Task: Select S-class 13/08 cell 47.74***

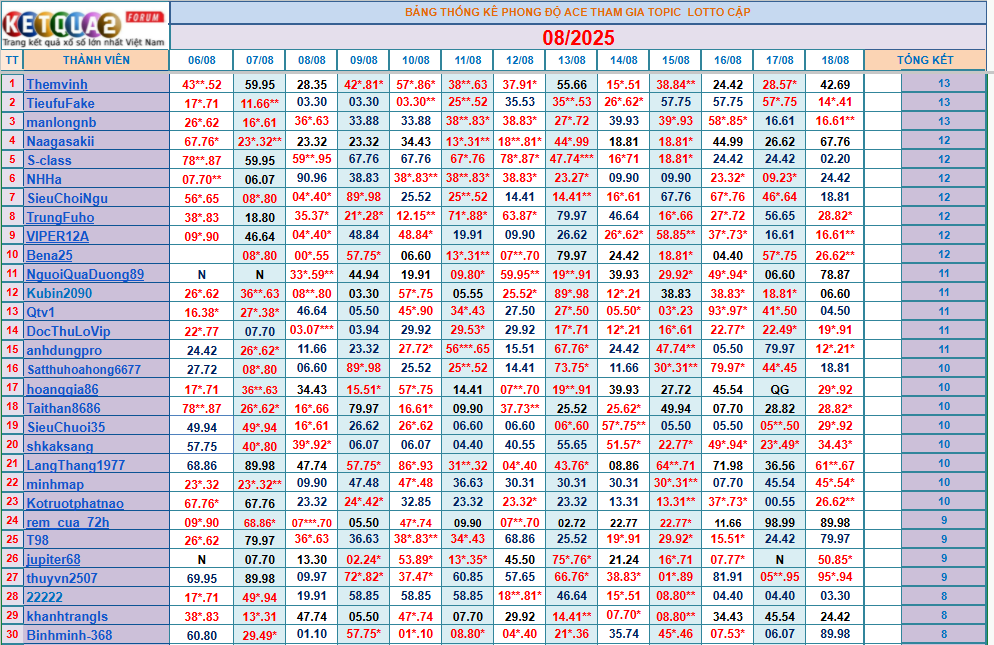Action: pyautogui.click(x=572, y=159)
